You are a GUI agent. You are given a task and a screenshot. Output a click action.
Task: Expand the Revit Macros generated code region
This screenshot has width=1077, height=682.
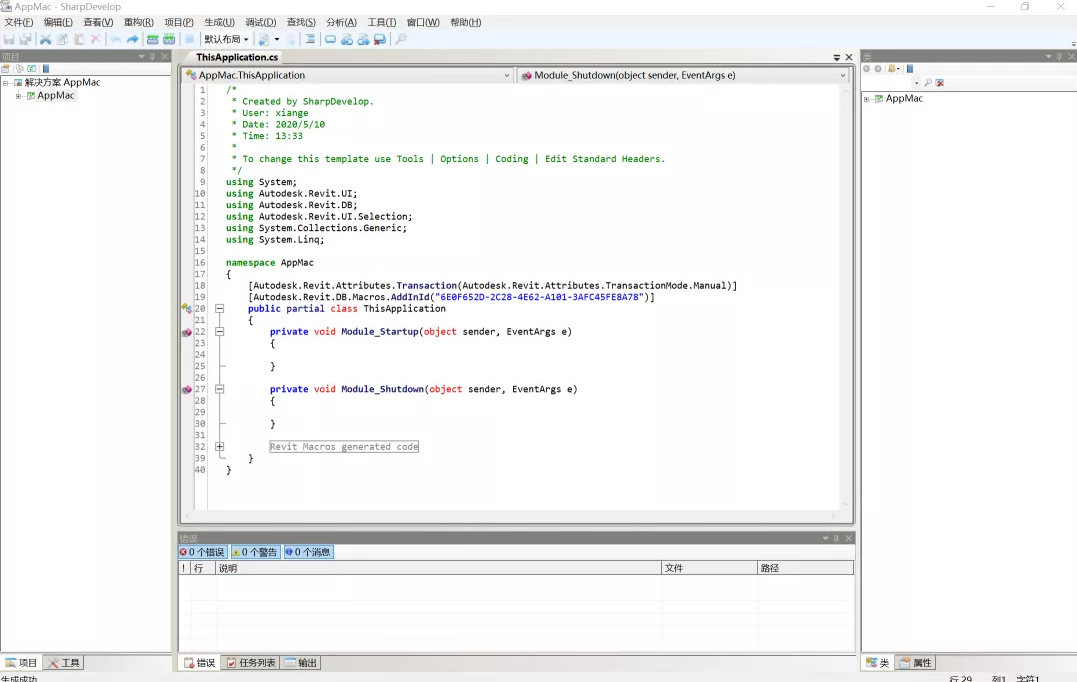pyautogui.click(x=219, y=447)
